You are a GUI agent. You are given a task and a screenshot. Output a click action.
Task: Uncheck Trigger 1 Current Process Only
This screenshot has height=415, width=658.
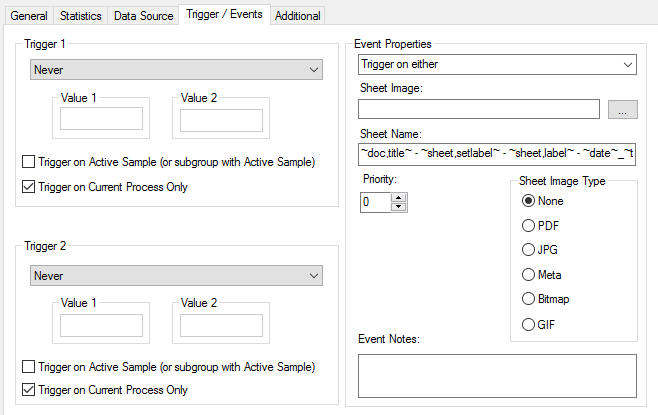point(28,186)
